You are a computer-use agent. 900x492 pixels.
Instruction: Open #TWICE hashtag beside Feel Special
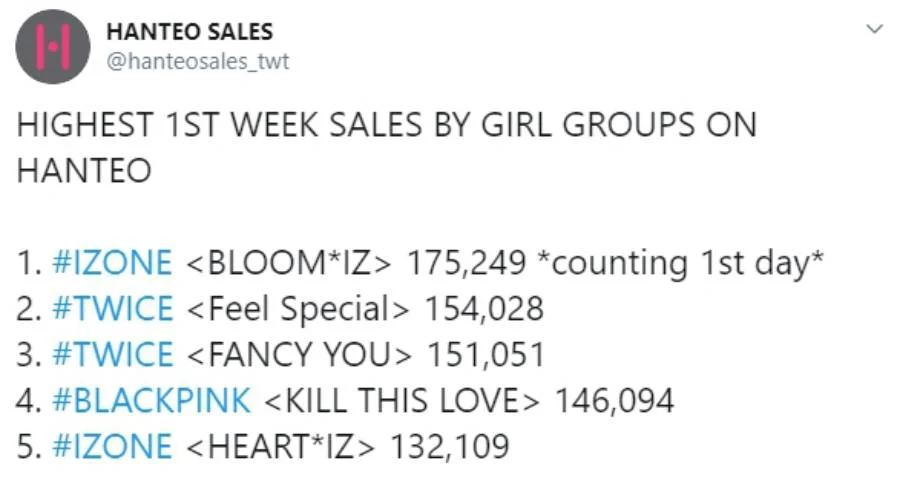pyautogui.click(x=112, y=308)
